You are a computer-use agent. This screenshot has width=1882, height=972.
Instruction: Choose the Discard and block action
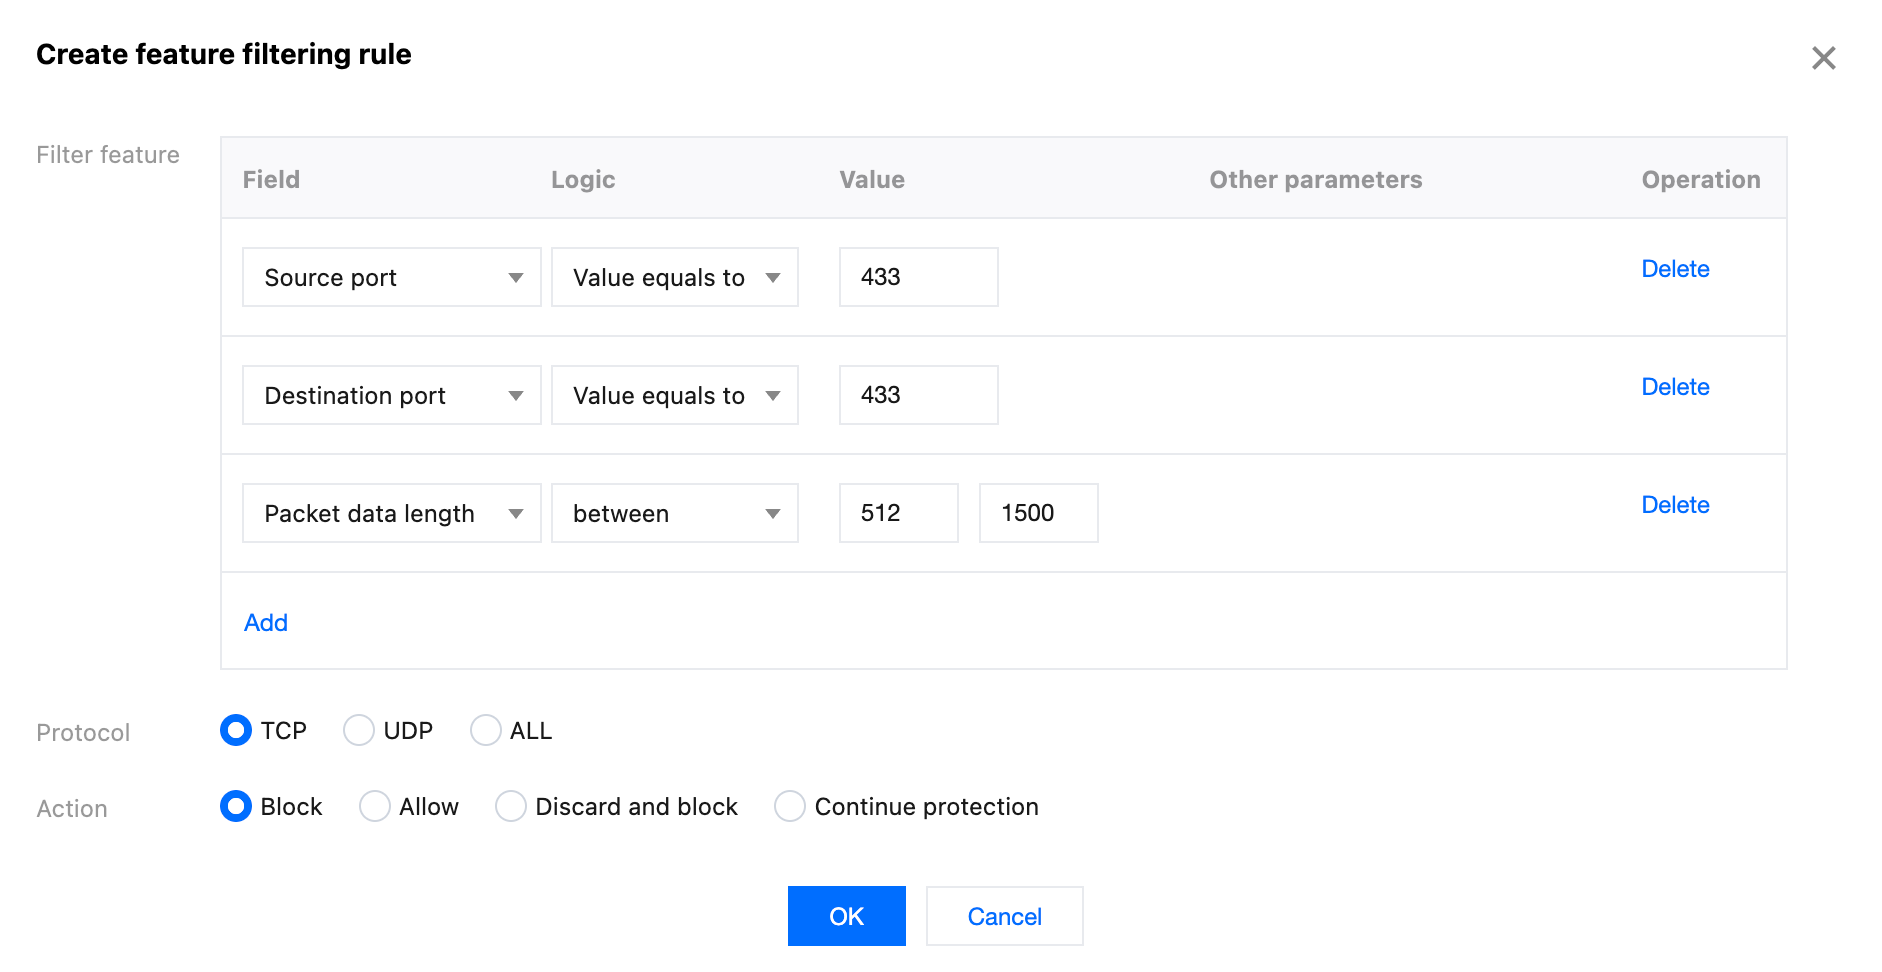511,806
